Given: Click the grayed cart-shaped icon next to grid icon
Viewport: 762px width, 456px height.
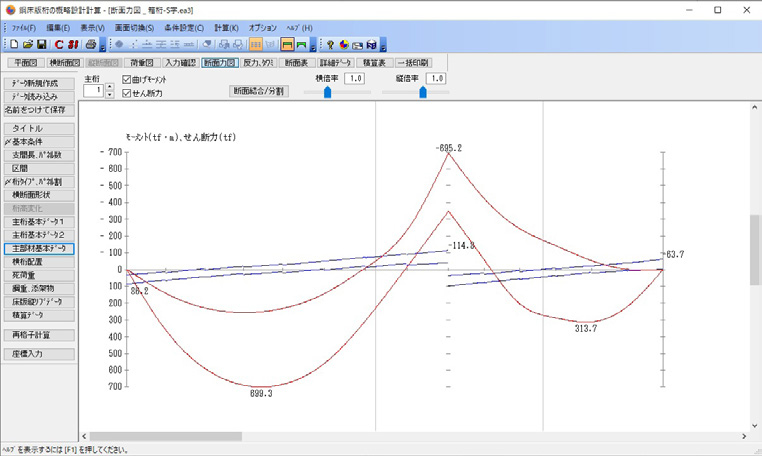Looking at the screenshot, I should click(270, 45).
